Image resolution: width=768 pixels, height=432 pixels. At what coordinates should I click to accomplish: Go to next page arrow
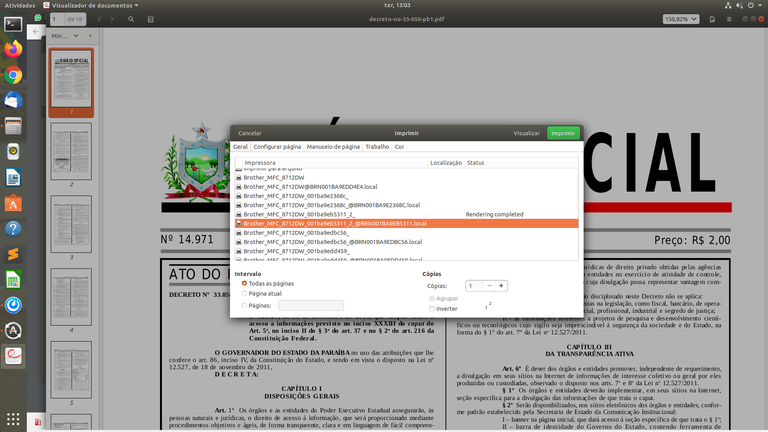coord(112,19)
